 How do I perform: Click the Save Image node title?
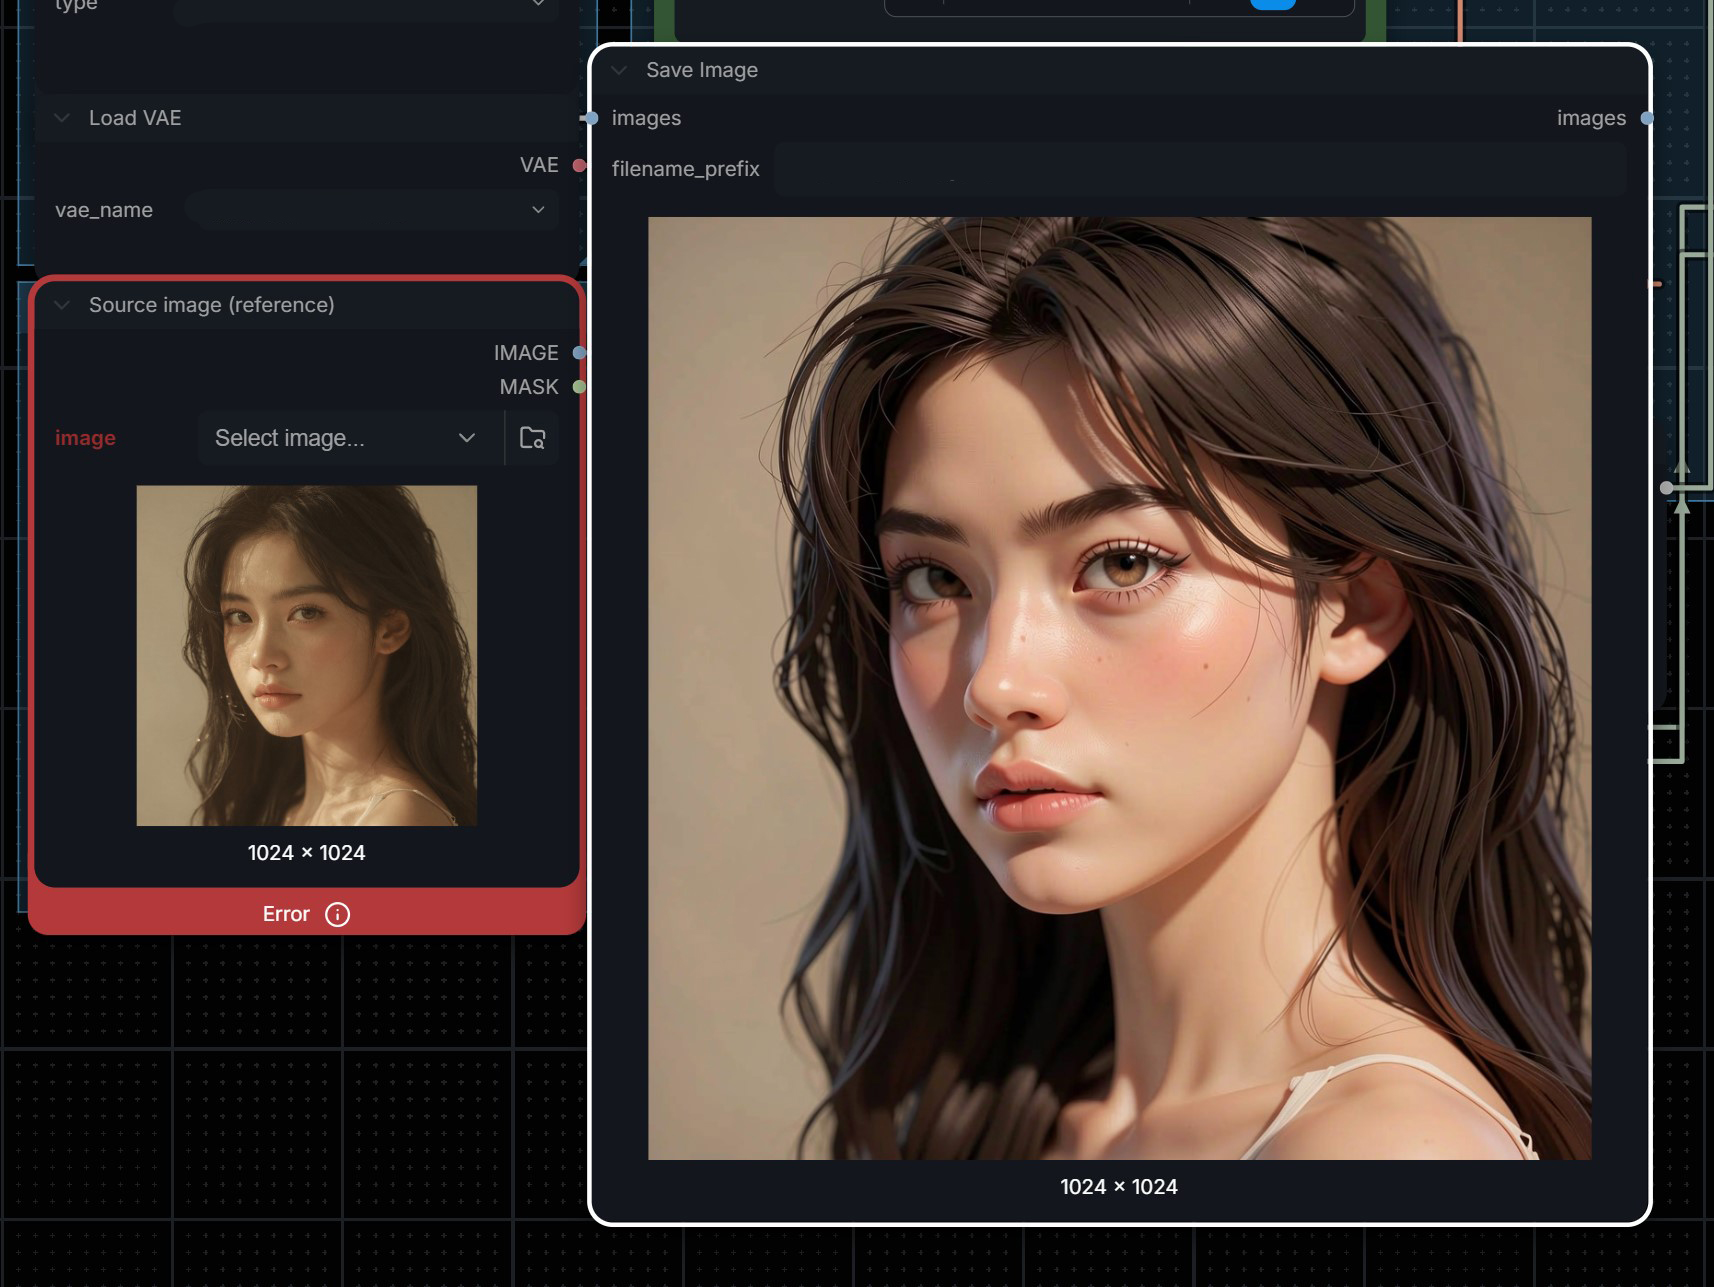pos(702,70)
